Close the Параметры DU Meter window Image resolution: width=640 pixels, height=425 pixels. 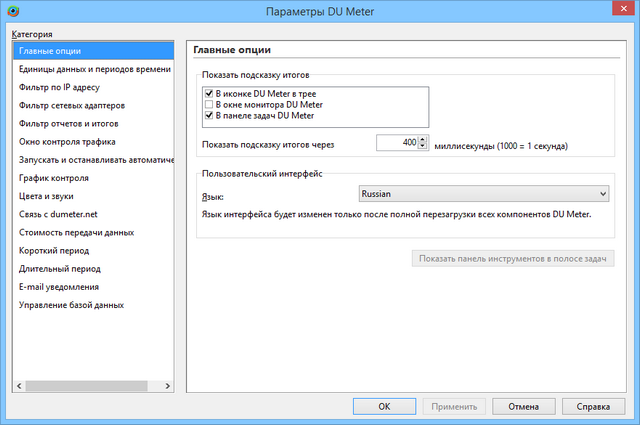point(616,10)
